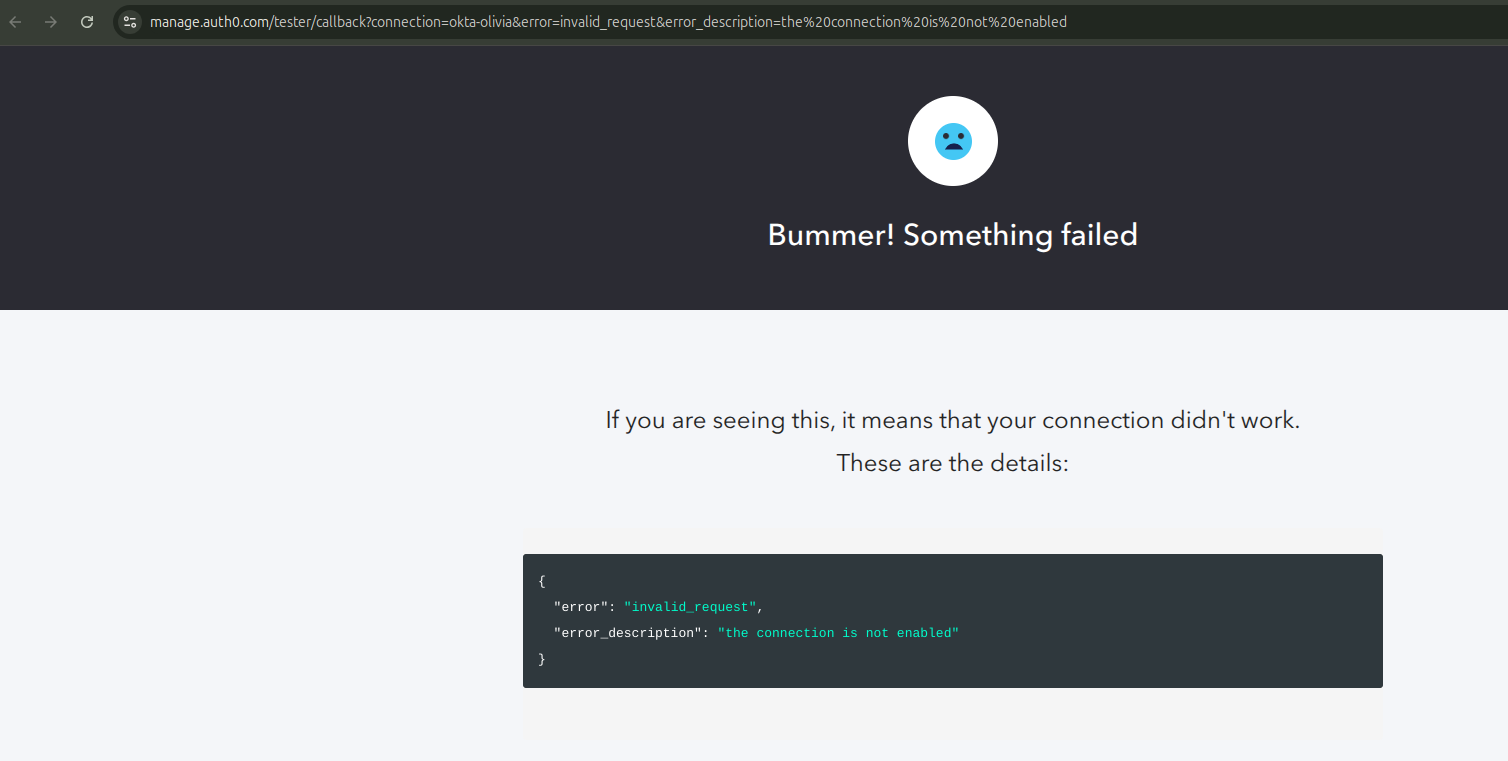Reload the Auth0 callback page
The height and width of the screenshot is (761, 1508).
tap(87, 21)
